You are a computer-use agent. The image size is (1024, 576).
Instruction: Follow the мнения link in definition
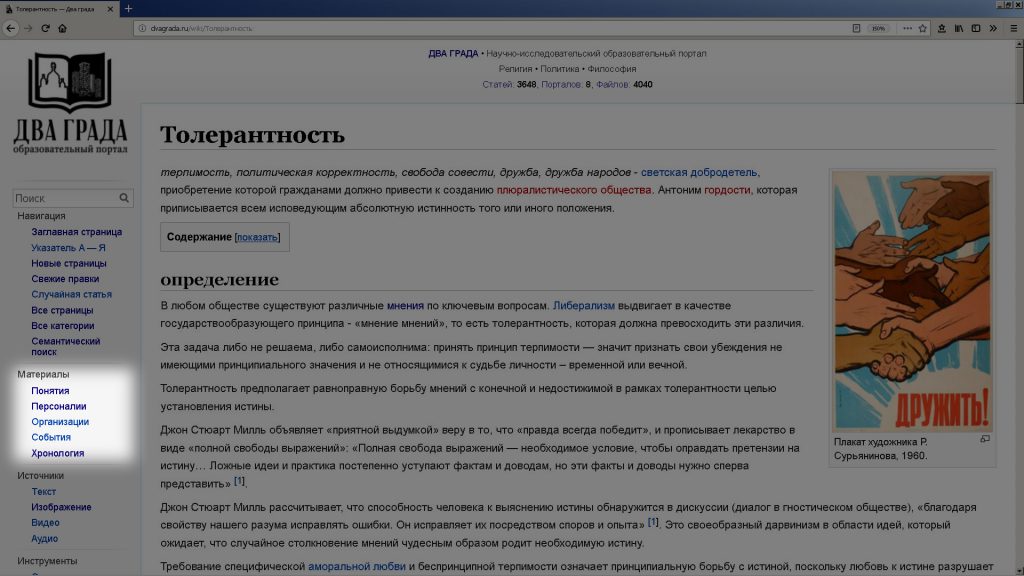point(405,306)
